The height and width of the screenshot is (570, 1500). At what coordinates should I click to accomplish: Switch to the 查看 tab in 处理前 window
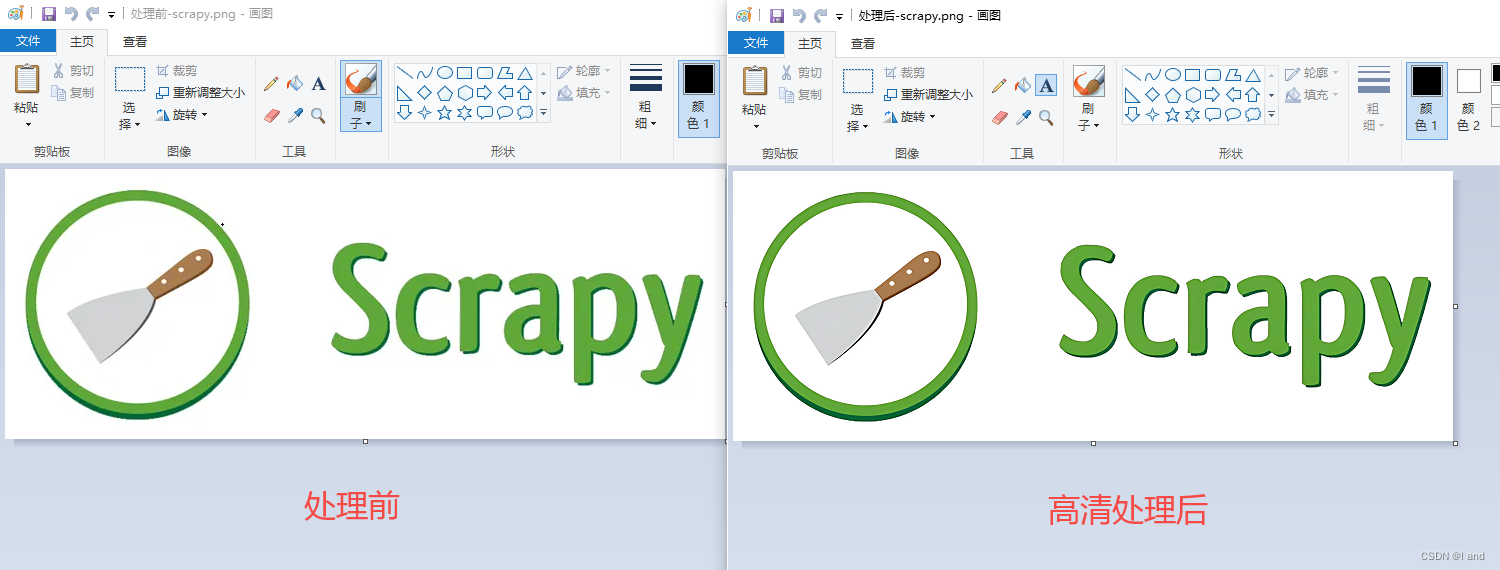(x=135, y=42)
